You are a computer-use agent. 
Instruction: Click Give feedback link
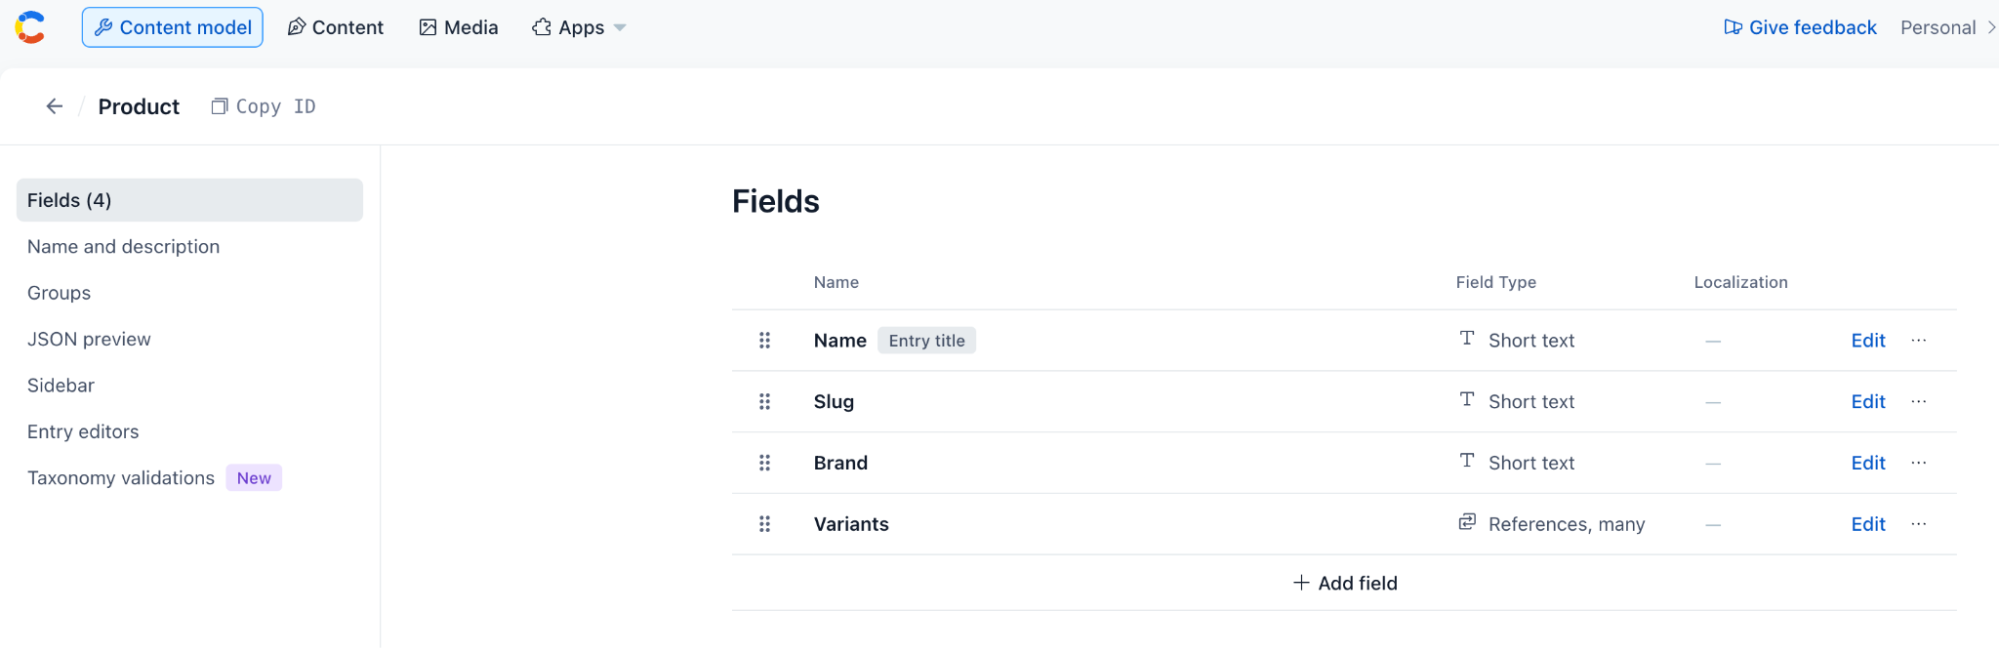click(1800, 27)
